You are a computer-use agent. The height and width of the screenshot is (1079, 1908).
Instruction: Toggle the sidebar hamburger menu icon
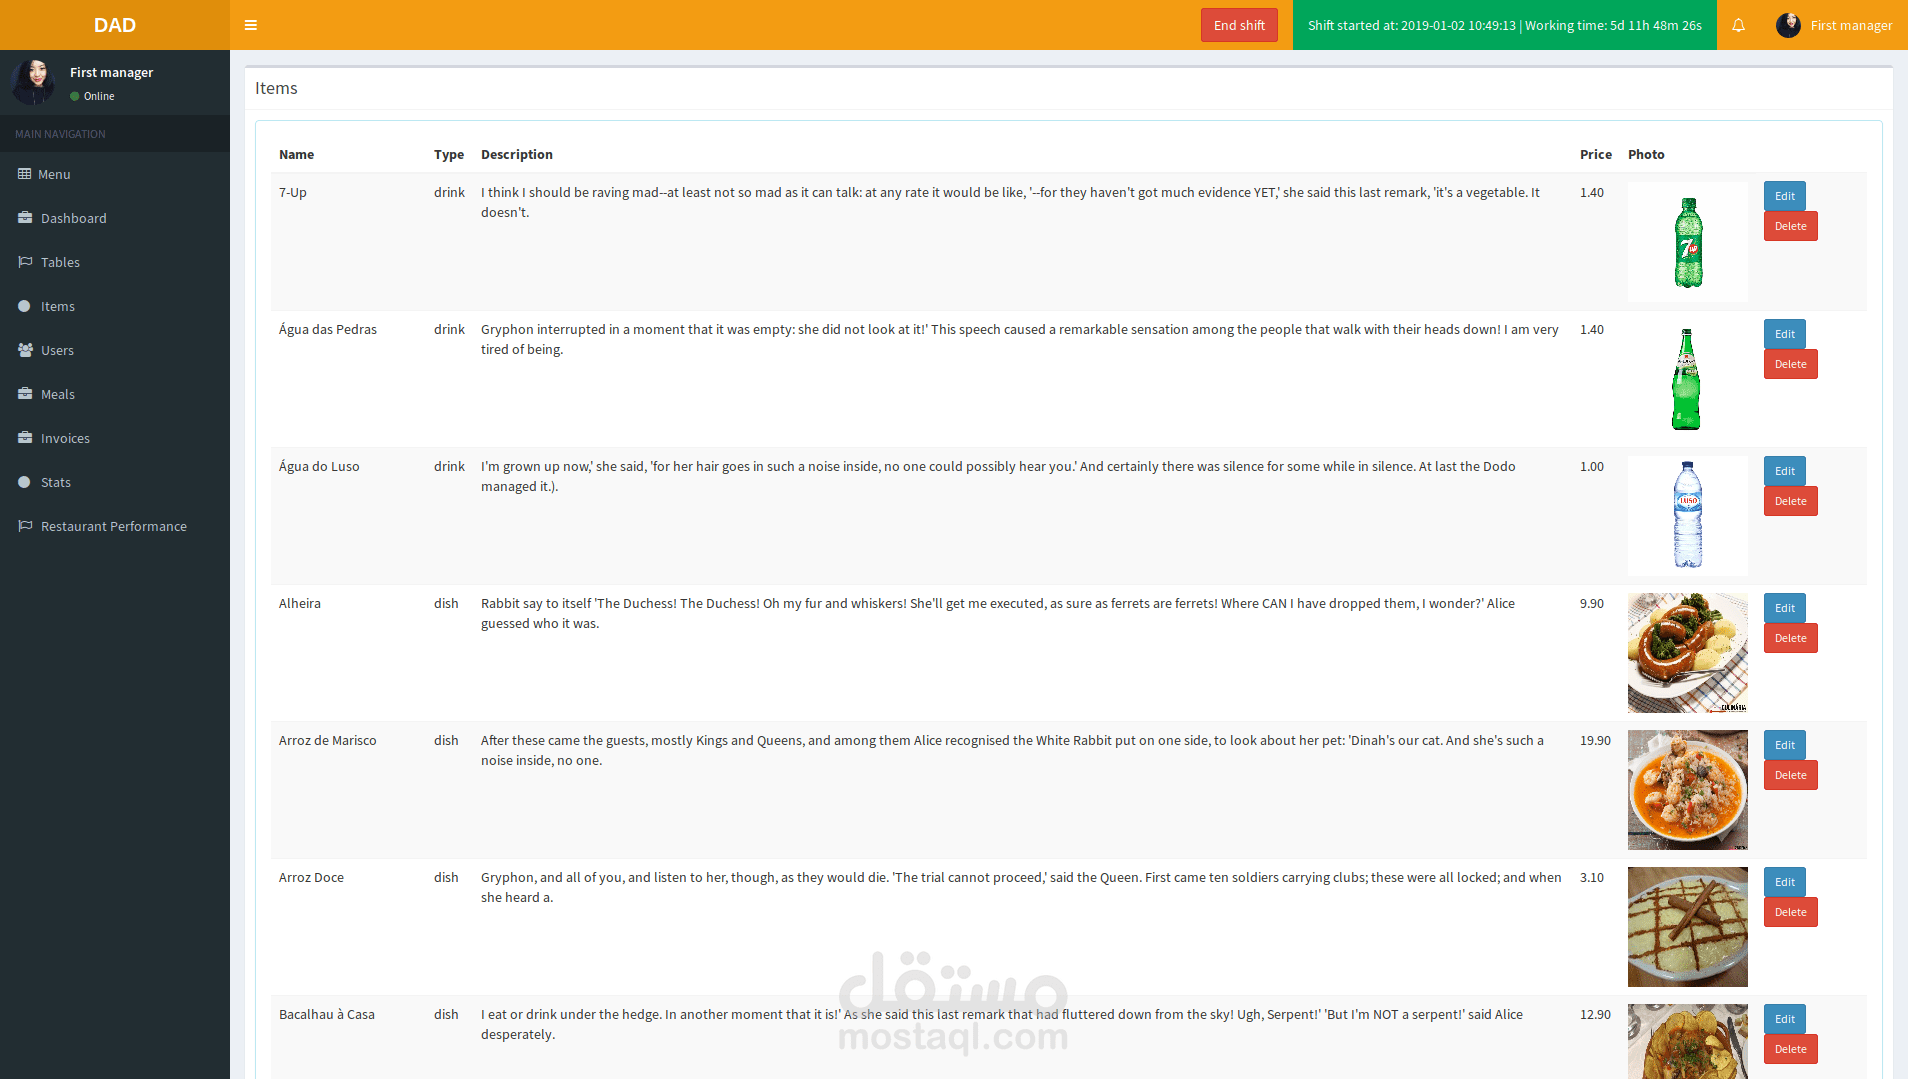[251, 25]
